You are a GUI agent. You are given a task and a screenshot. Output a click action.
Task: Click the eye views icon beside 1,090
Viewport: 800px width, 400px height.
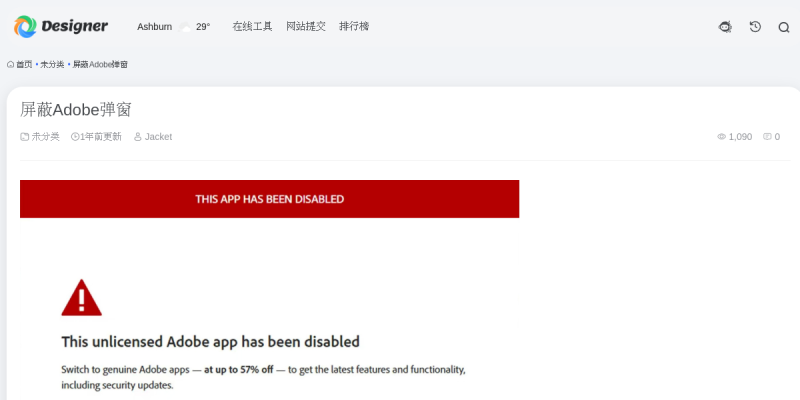(x=721, y=137)
